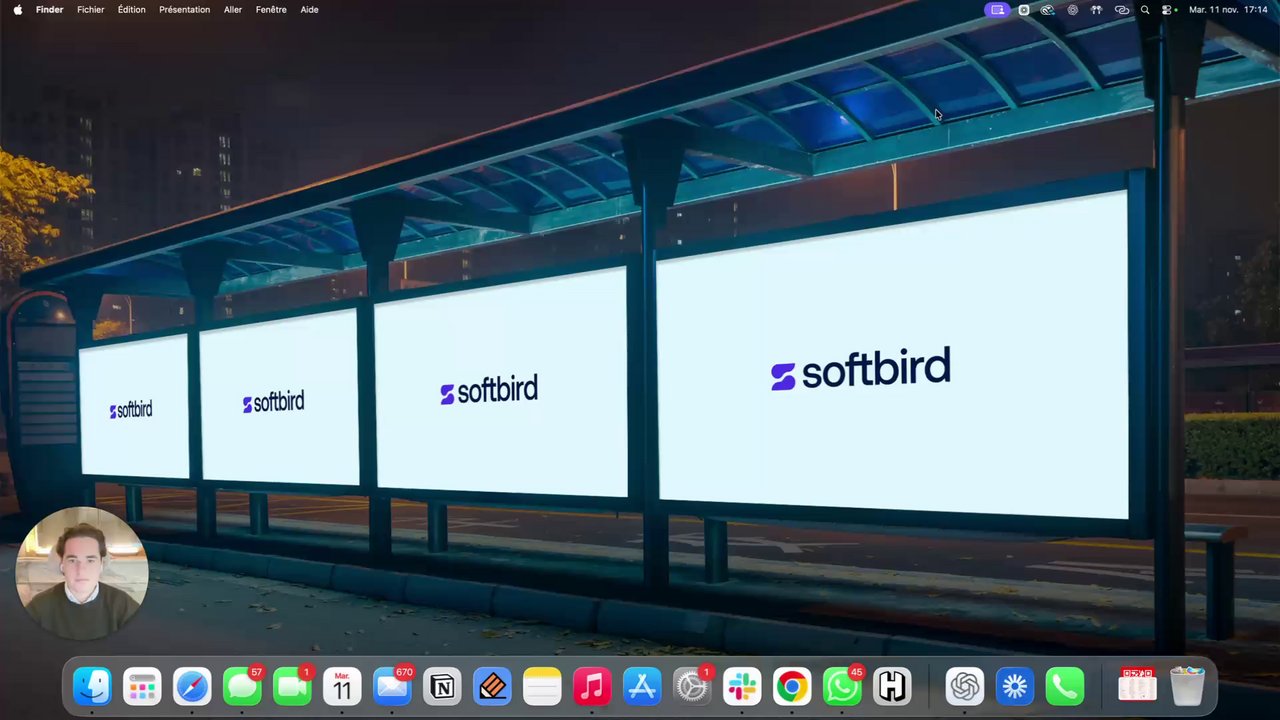Open Mail with 670 unread badge

pos(392,686)
